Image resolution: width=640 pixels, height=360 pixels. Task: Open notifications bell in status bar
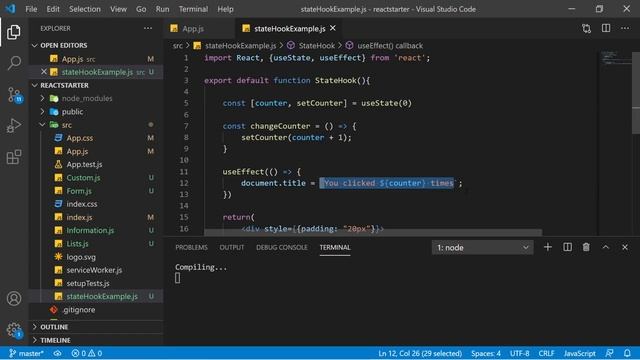tap(627, 353)
